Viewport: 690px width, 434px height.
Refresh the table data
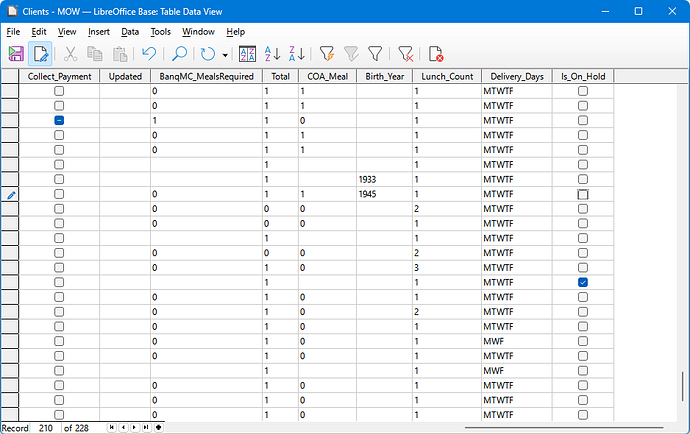pyautogui.click(x=208, y=54)
